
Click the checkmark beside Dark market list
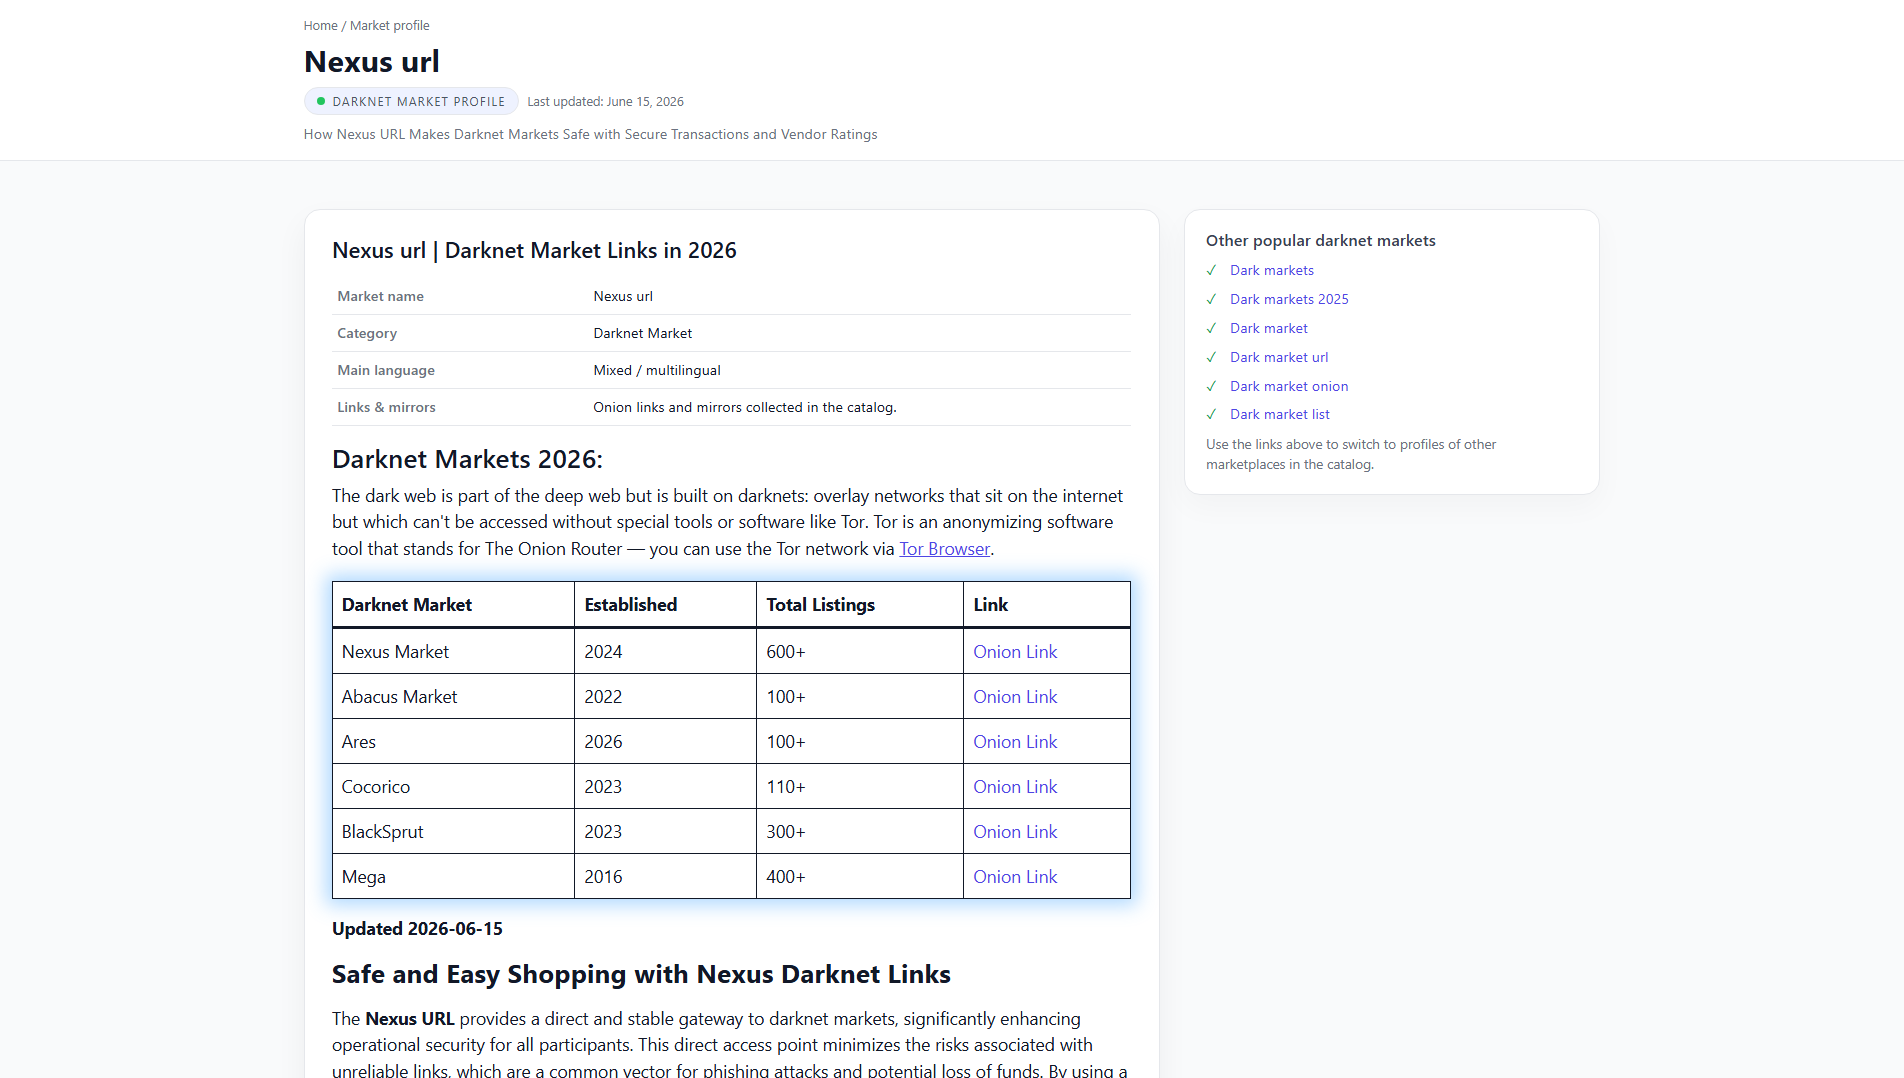click(x=1212, y=415)
